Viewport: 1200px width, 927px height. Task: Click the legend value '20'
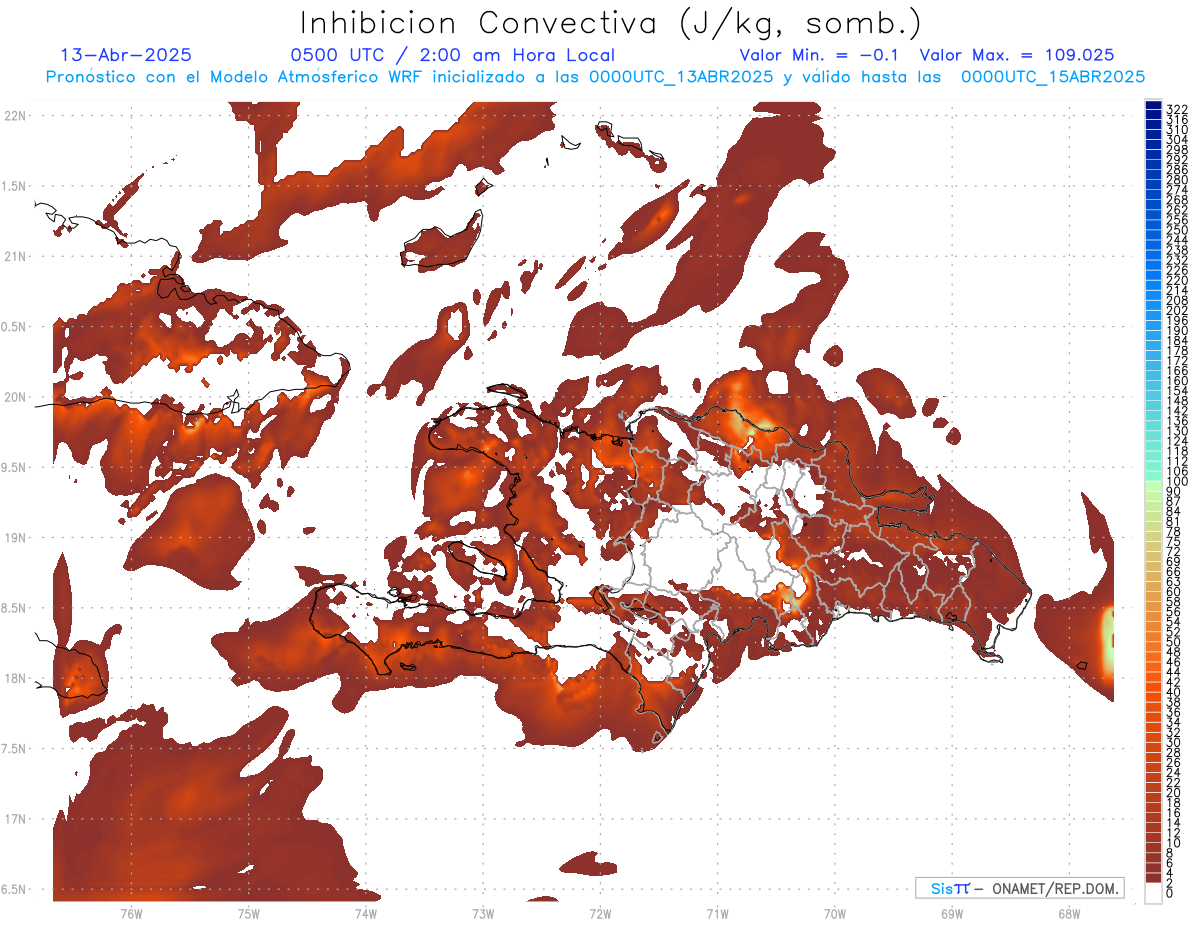coord(1174,792)
